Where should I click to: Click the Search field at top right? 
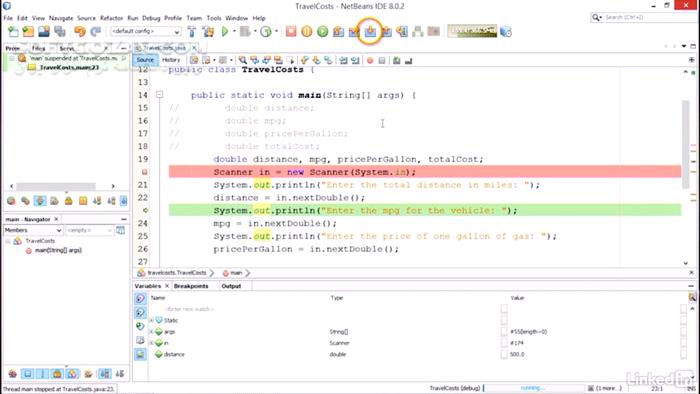click(x=642, y=17)
